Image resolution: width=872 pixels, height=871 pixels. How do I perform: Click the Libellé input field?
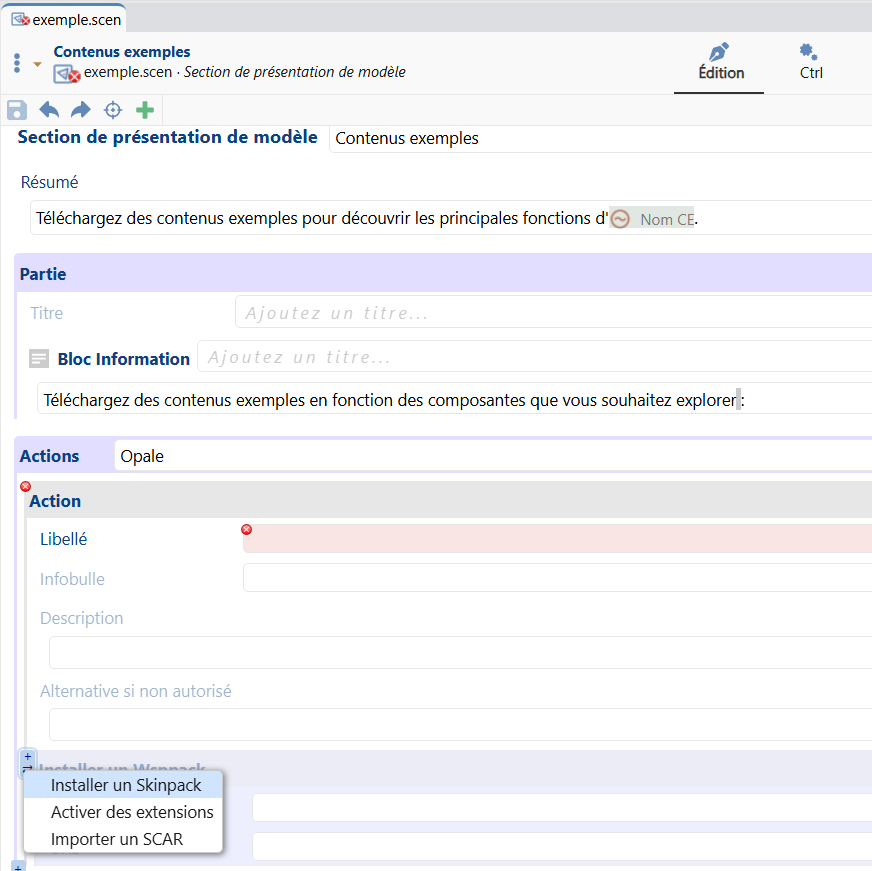tap(557, 538)
